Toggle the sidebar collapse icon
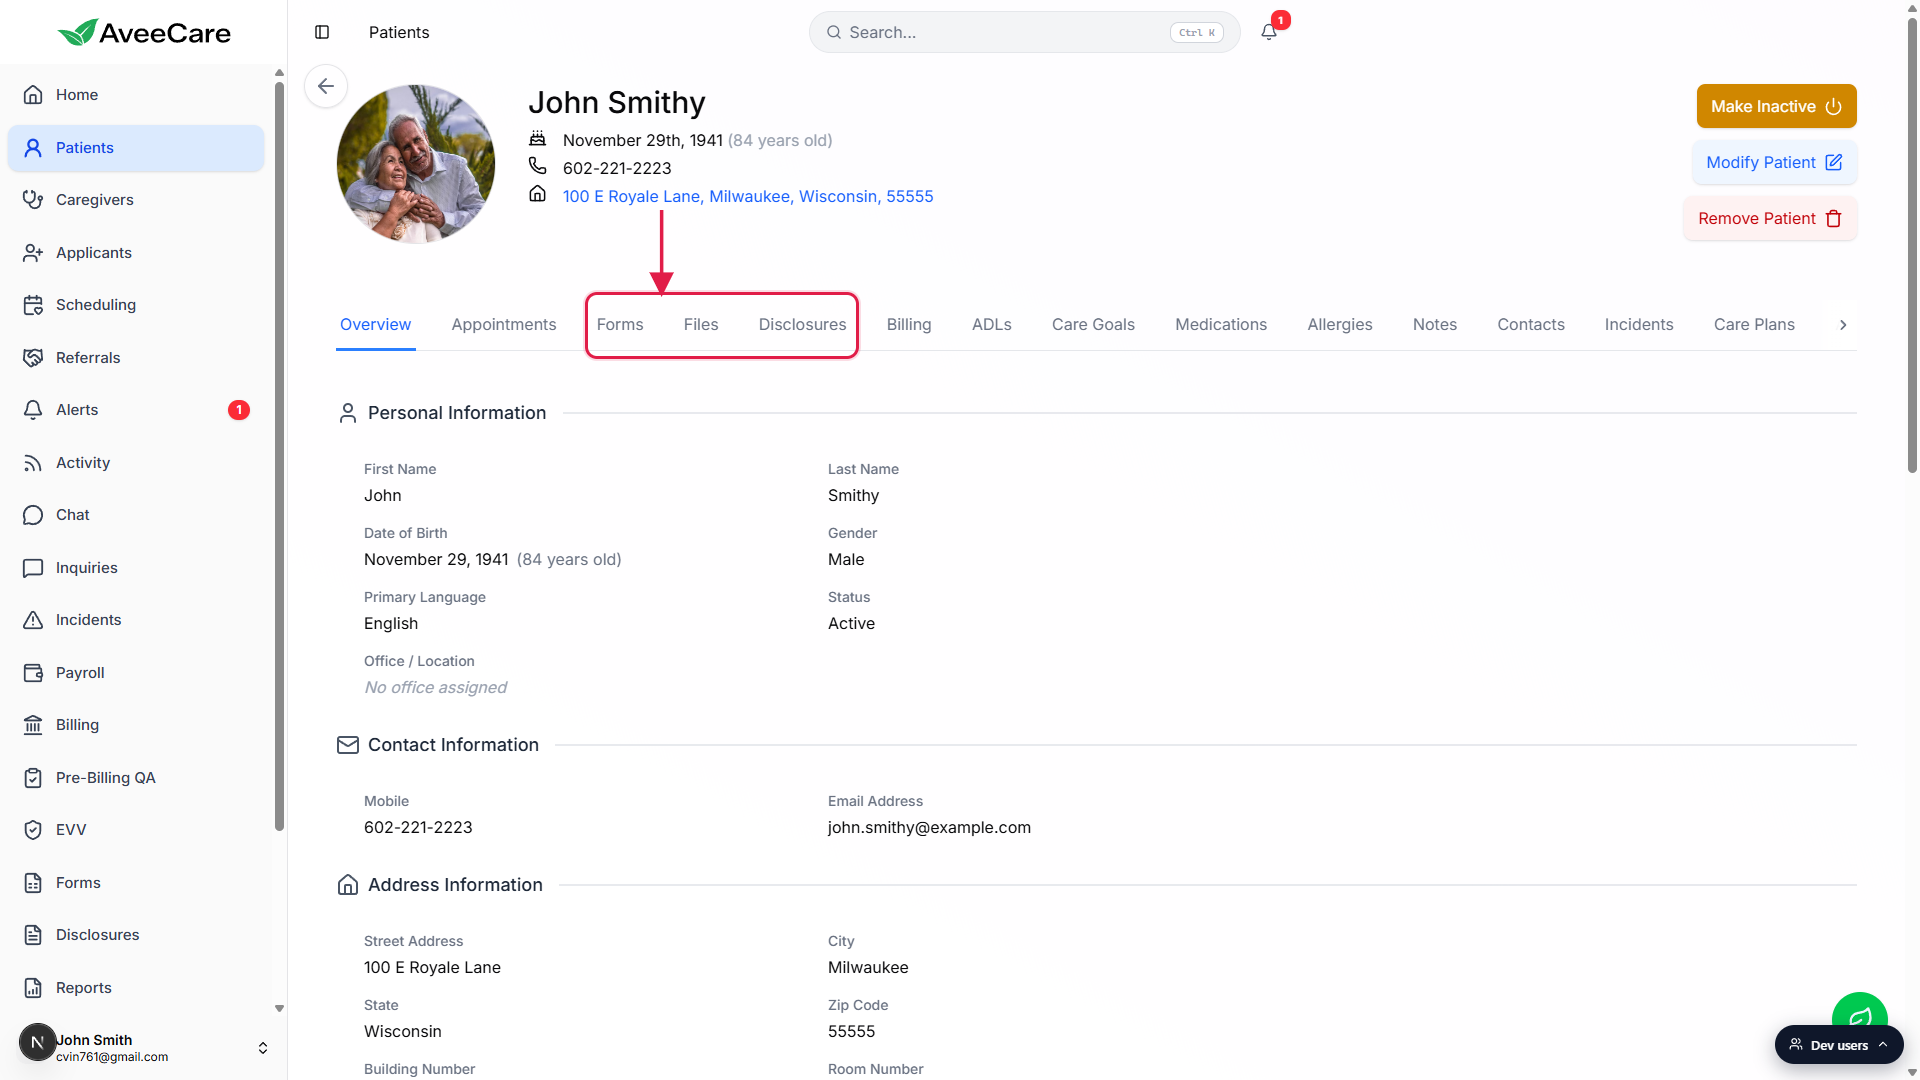 322,32
